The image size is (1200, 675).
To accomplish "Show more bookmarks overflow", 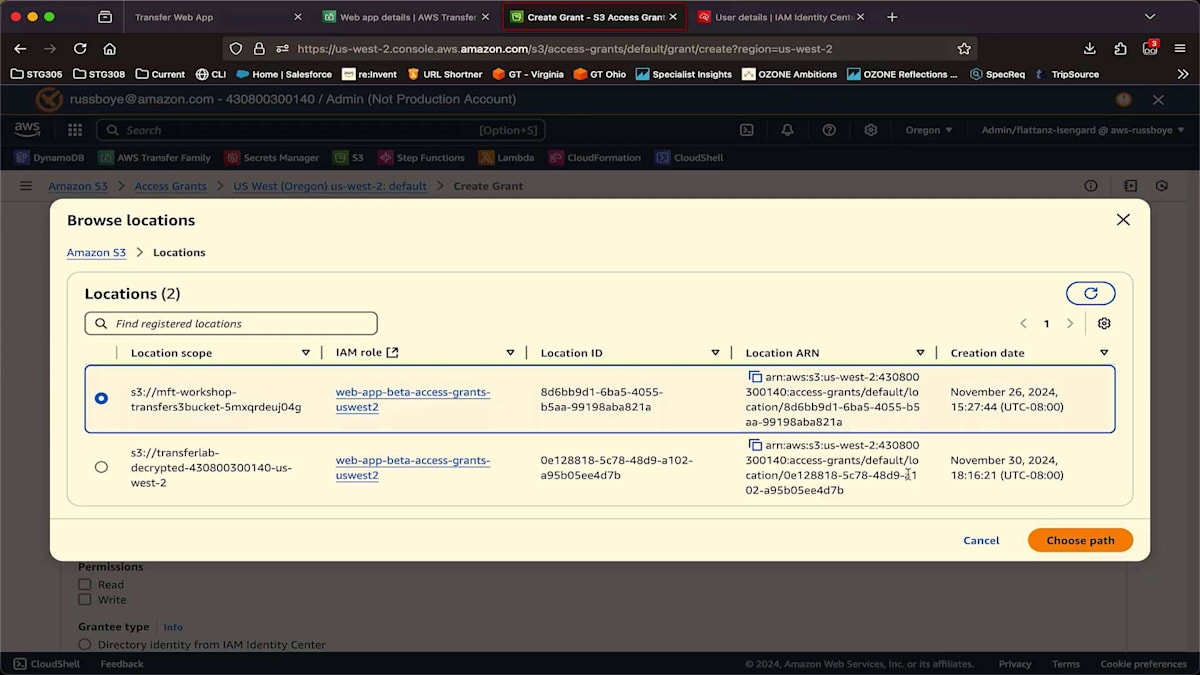I will click(x=1182, y=74).
